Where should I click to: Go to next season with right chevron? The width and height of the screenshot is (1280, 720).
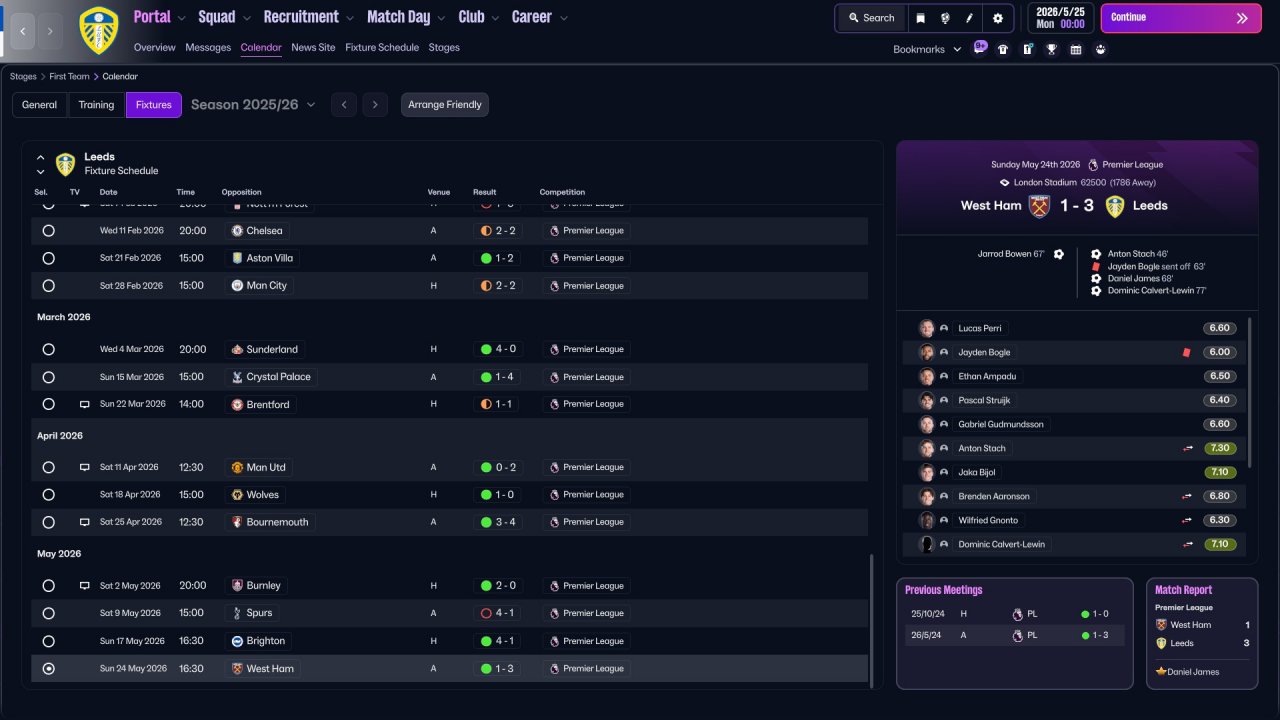pyautogui.click(x=375, y=105)
